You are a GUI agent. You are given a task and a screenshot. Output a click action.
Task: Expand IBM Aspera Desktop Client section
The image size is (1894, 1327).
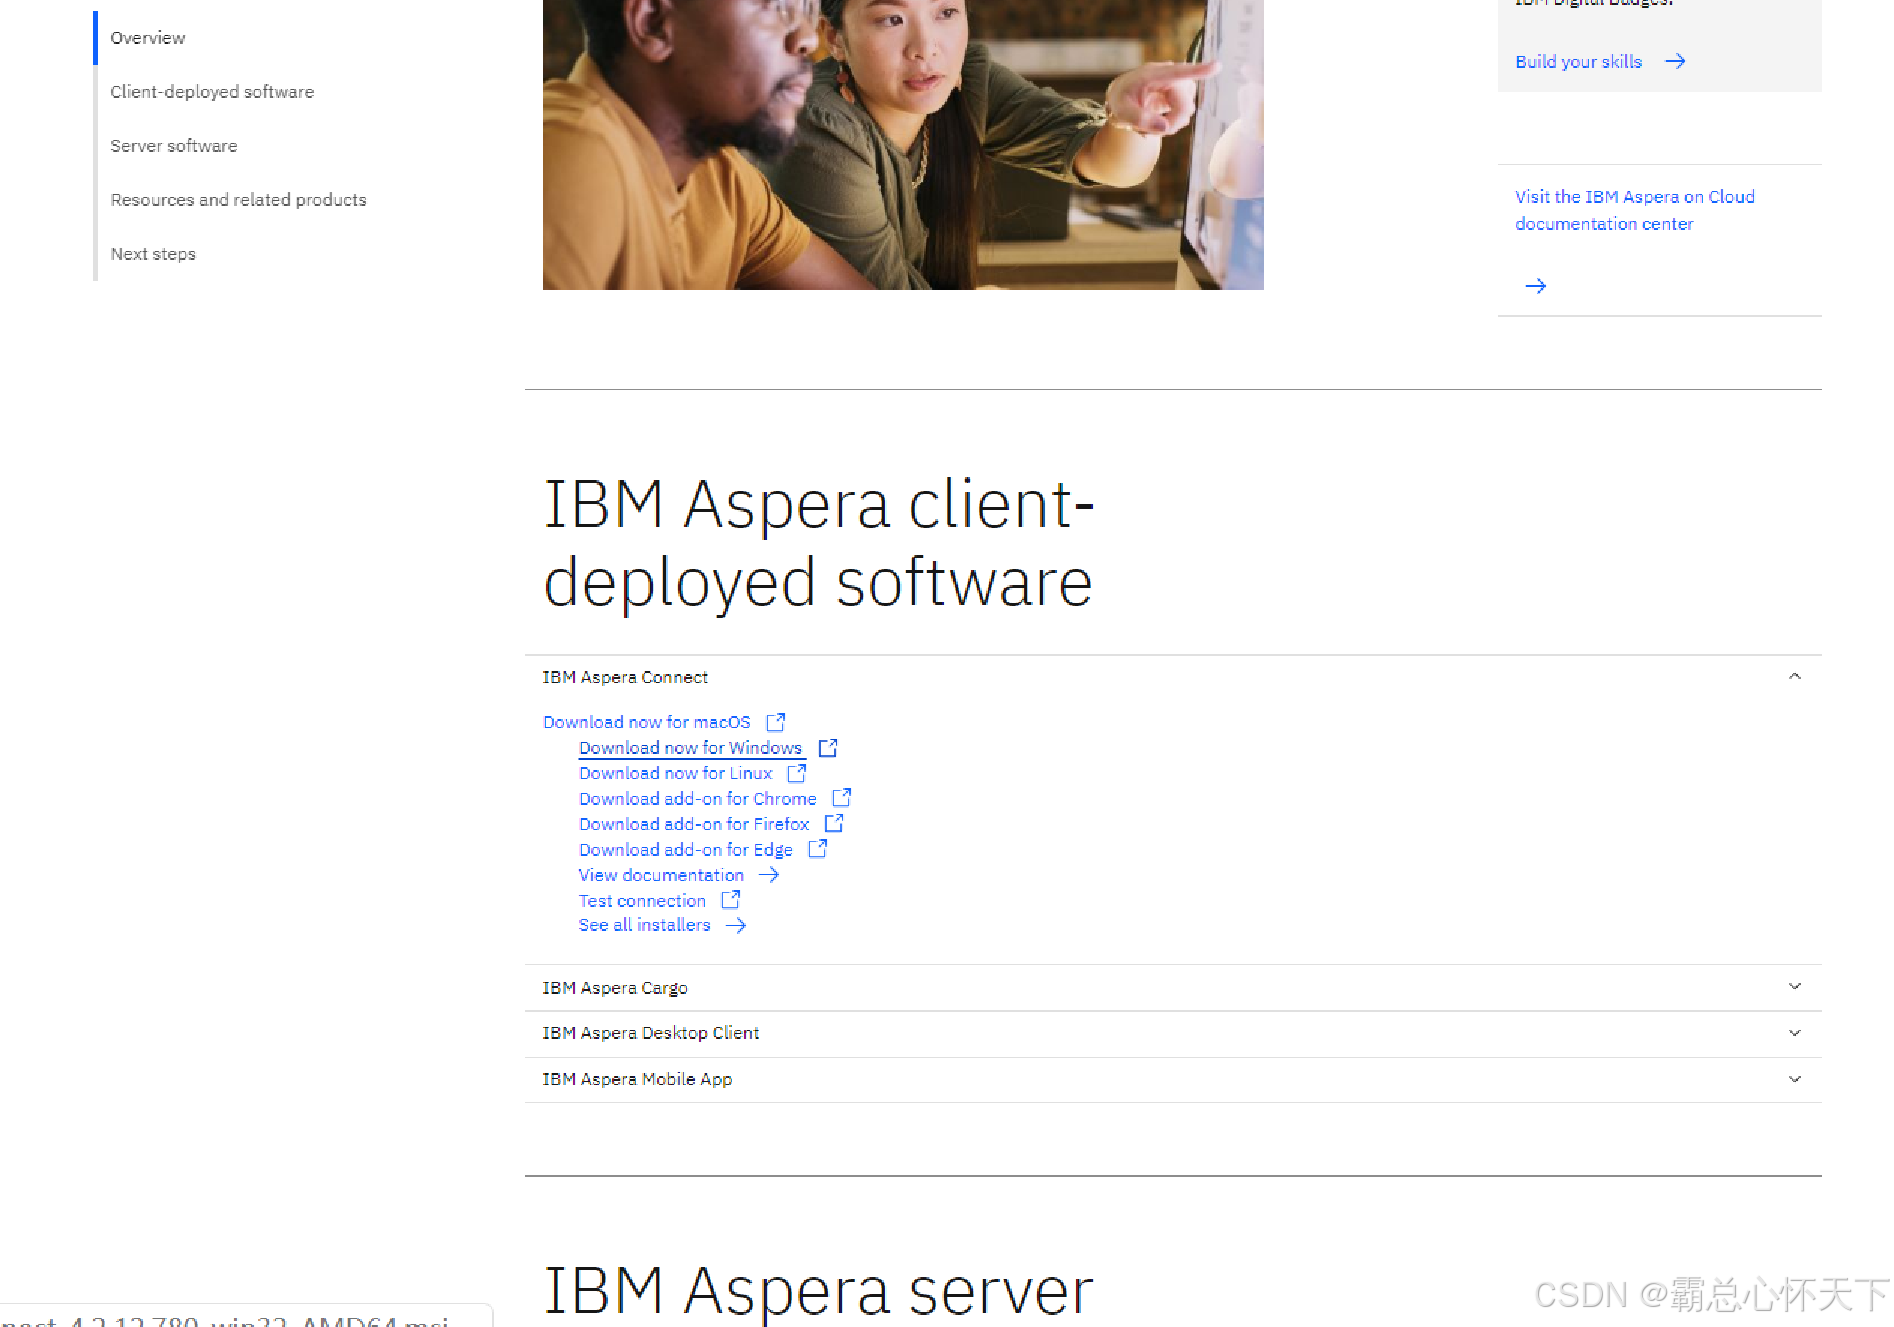1173,1033
